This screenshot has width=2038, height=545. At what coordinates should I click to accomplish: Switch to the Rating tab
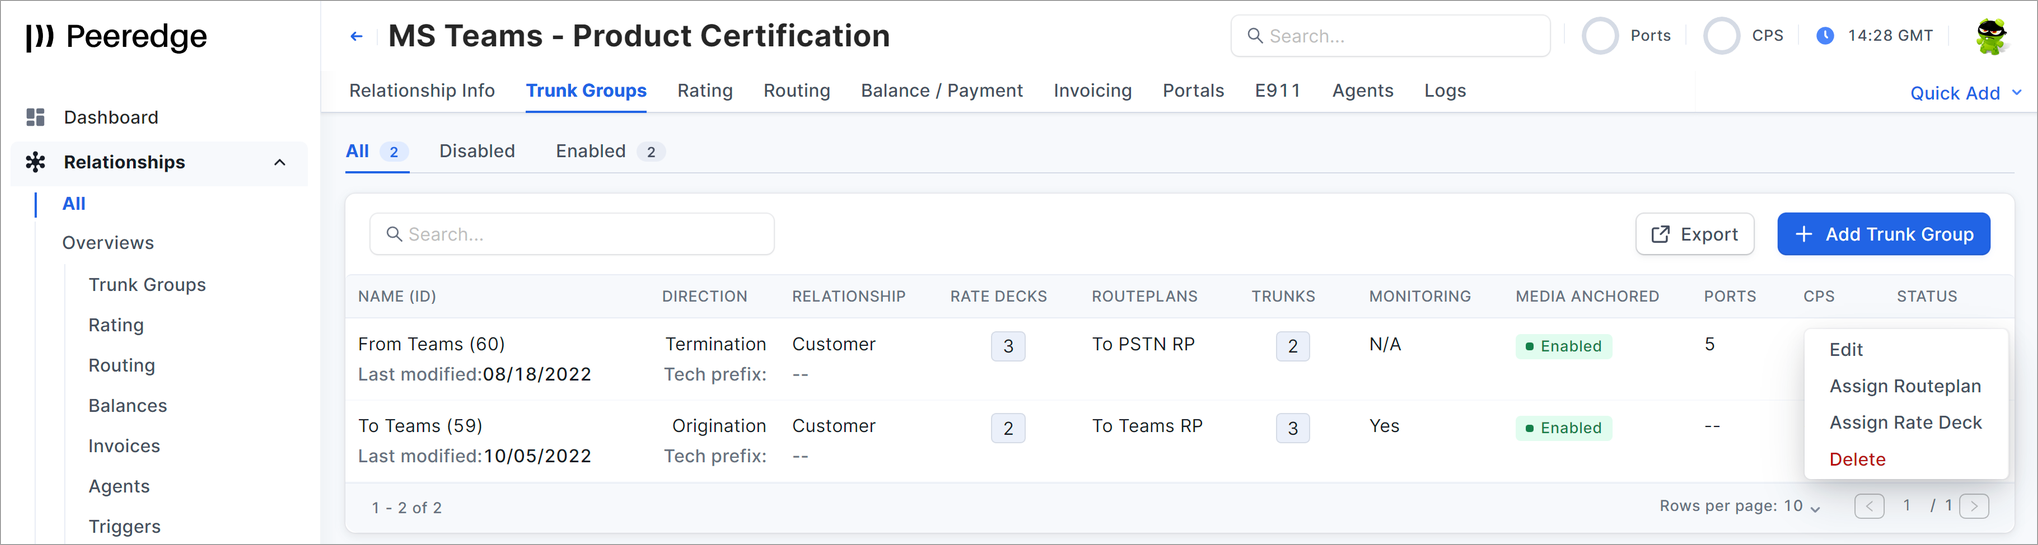pos(705,91)
